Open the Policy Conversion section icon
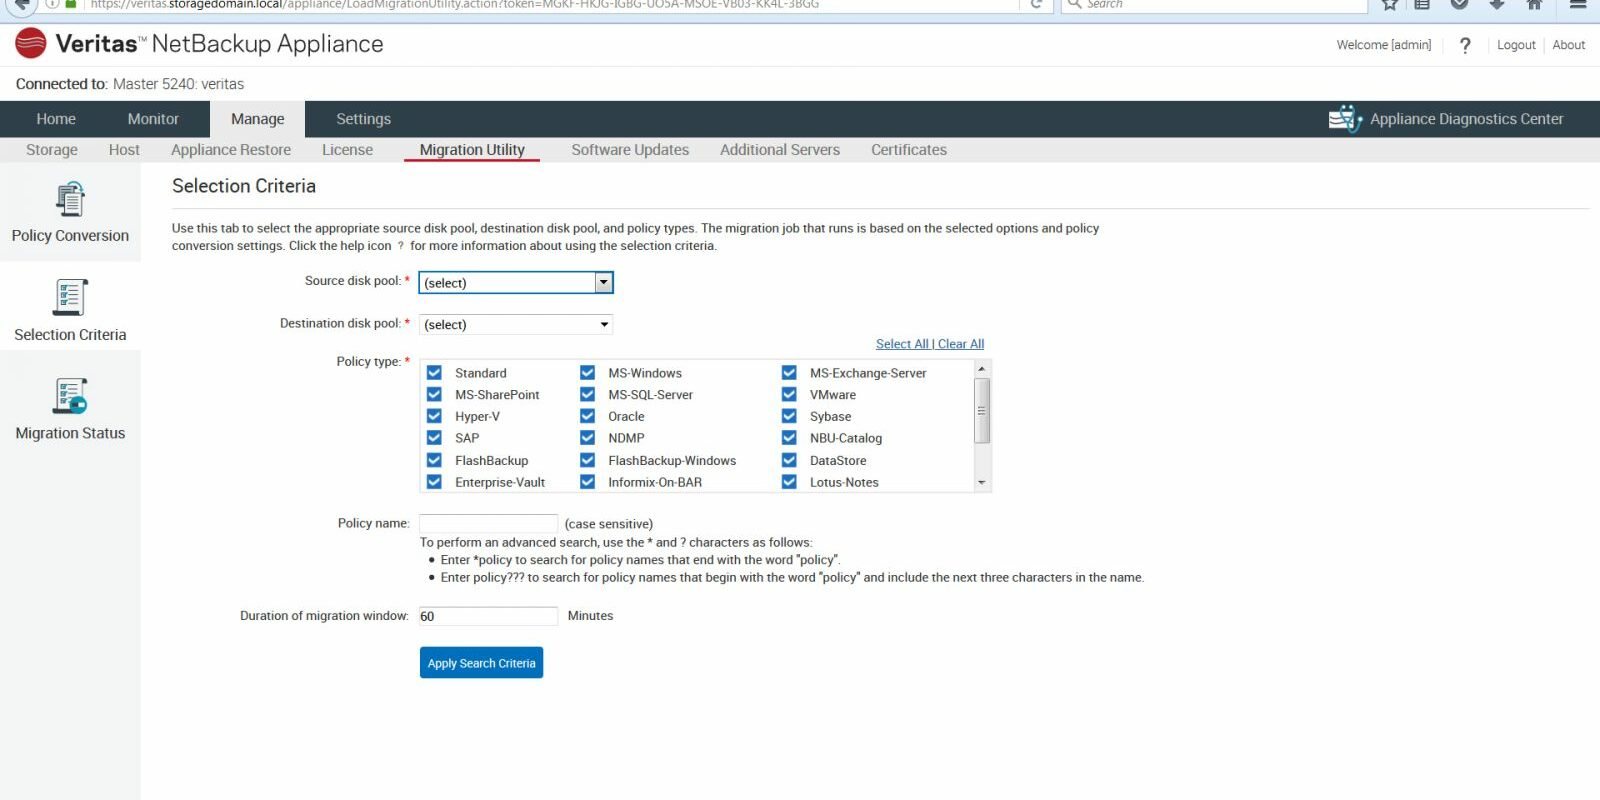 pyautogui.click(x=70, y=200)
